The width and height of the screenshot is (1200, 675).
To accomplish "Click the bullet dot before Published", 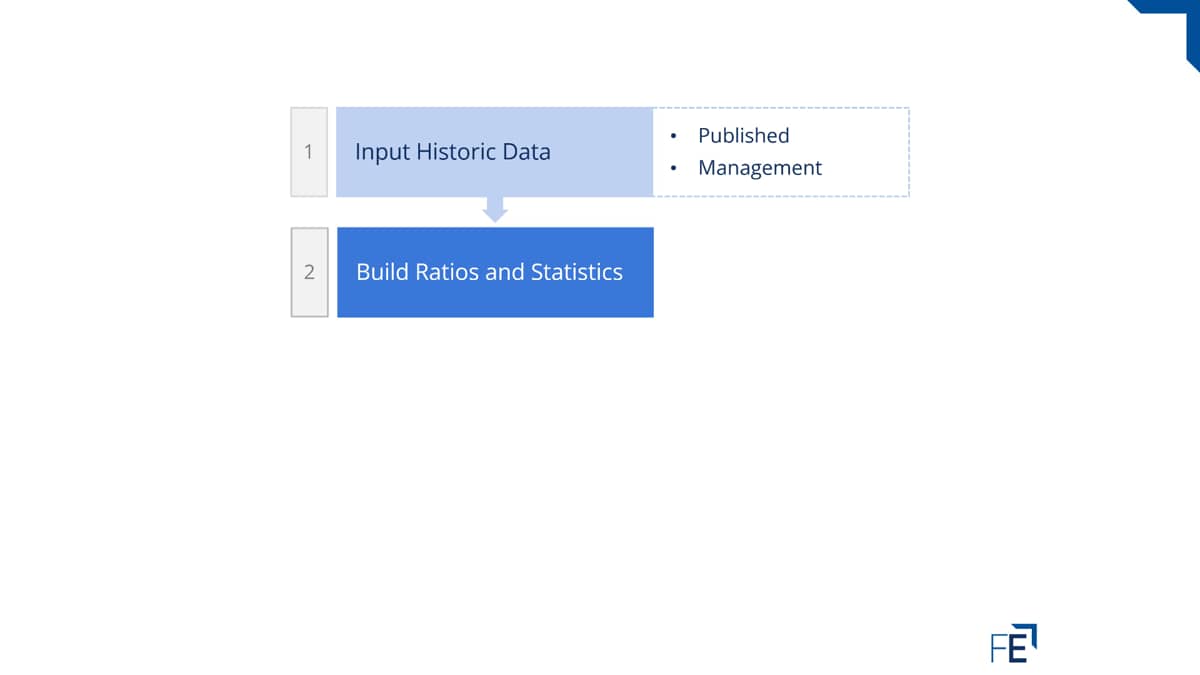I will (675, 136).
